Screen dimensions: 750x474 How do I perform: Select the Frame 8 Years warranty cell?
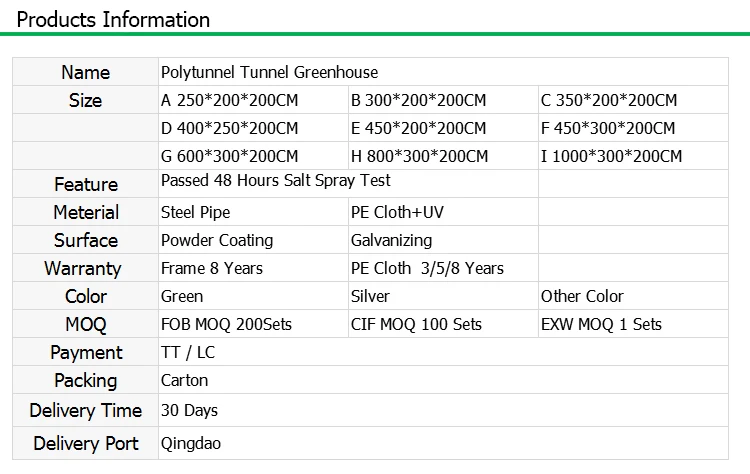(x=212, y=268)
